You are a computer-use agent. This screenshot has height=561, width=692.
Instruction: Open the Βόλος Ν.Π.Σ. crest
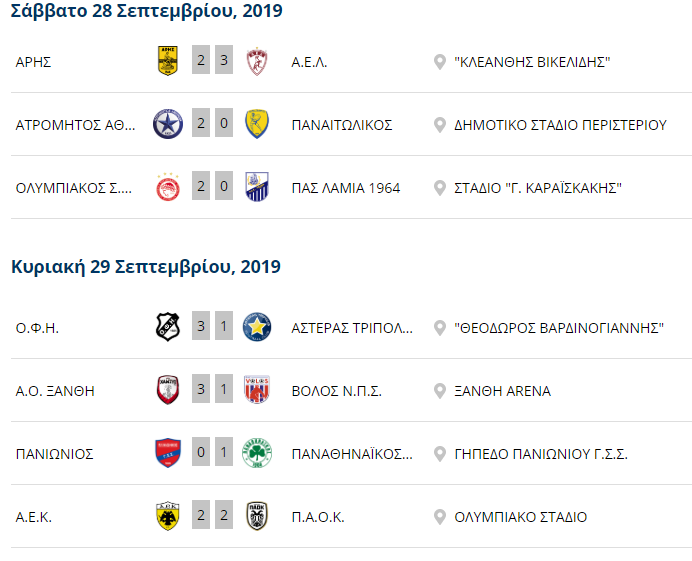tap(257, 390)
